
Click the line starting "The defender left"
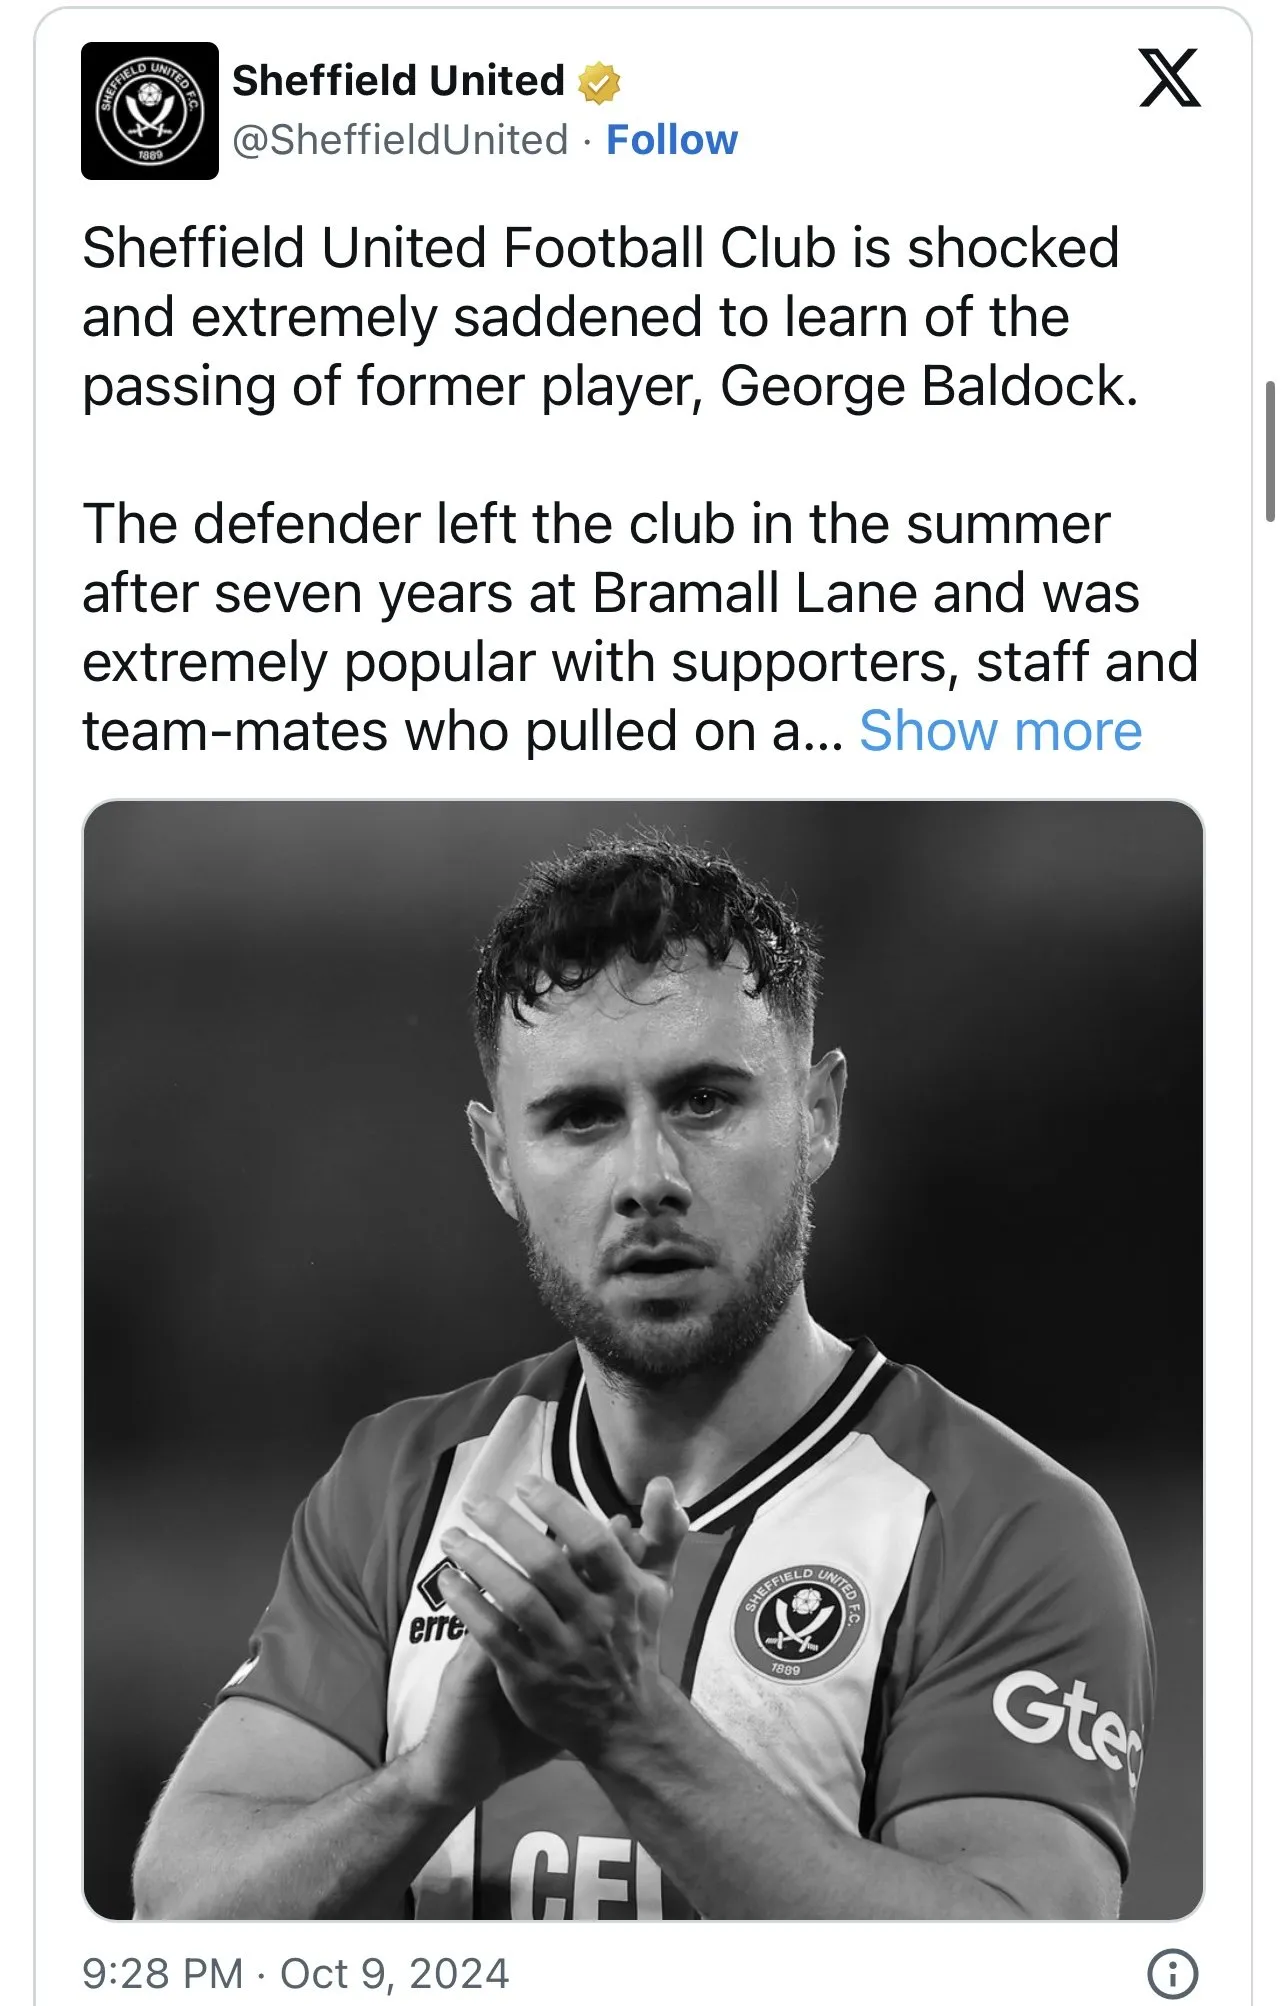596,524
